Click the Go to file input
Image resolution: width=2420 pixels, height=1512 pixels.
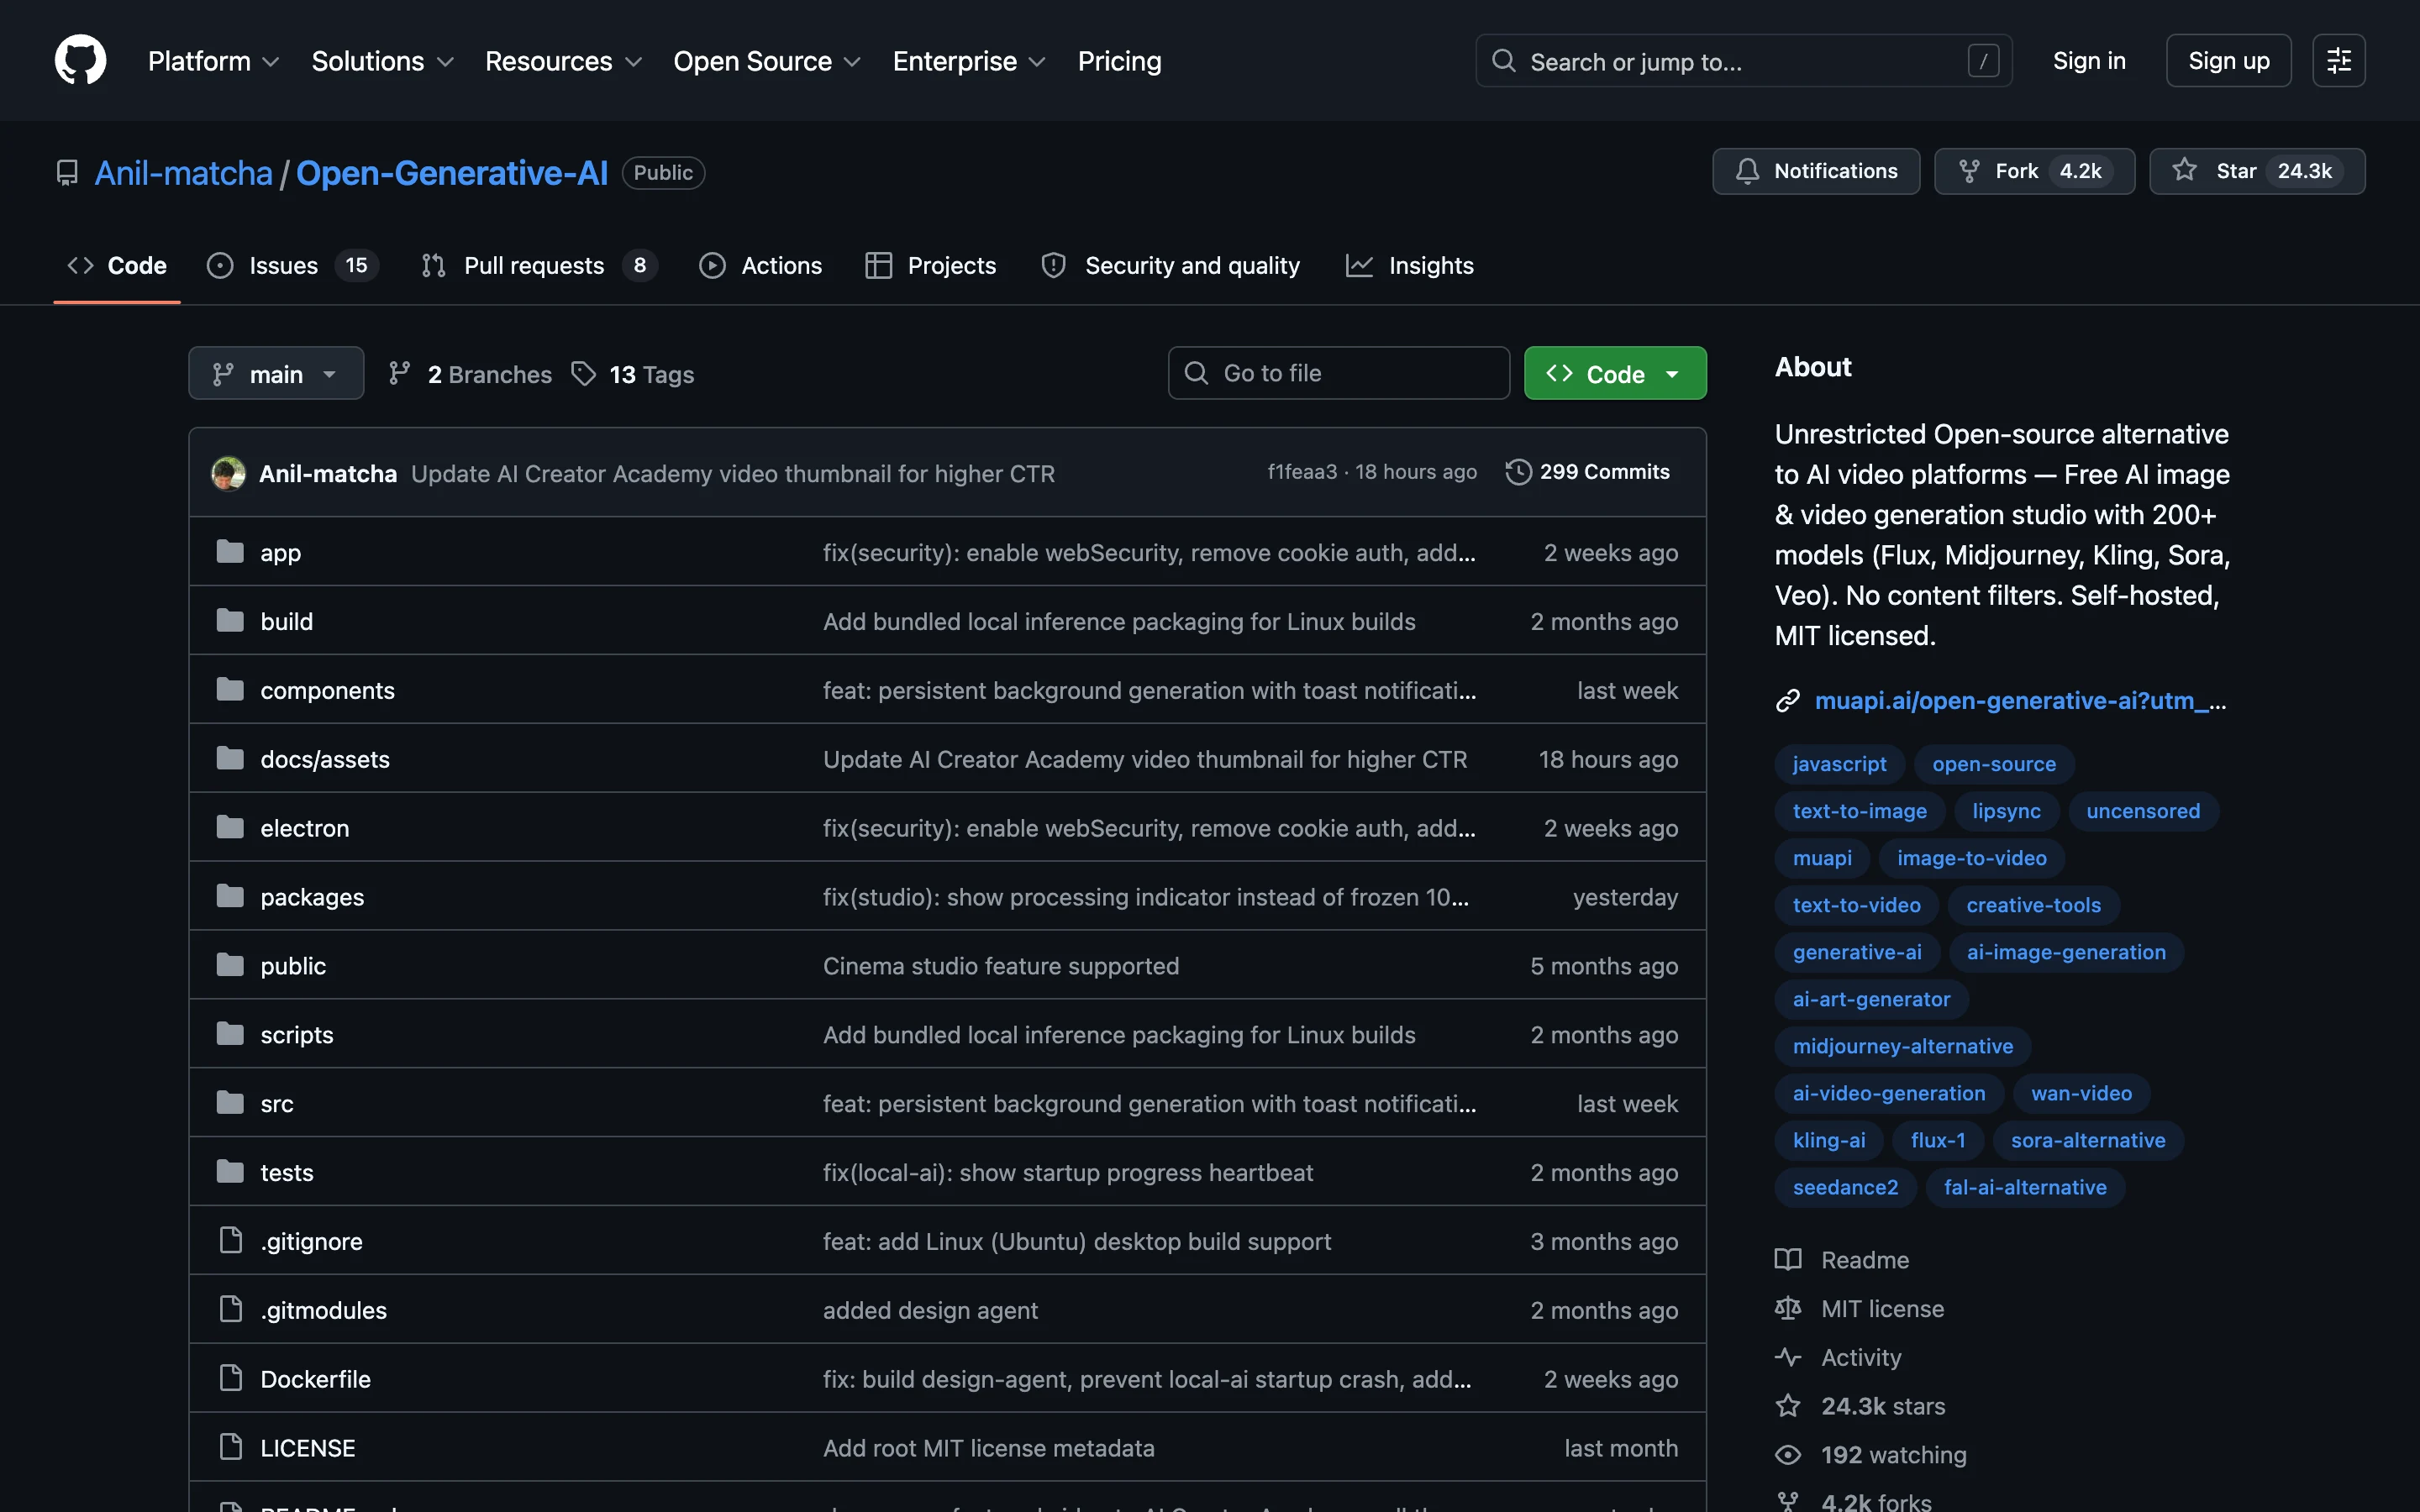[x=1339, y=373]
